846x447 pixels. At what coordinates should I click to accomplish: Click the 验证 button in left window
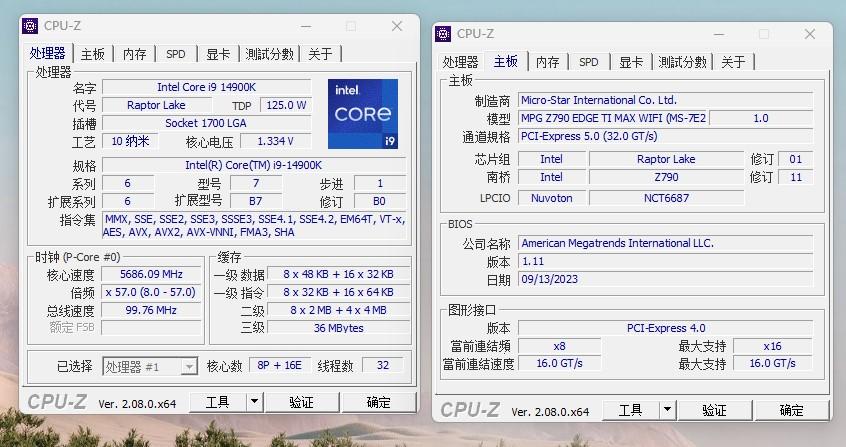[302, 402]
